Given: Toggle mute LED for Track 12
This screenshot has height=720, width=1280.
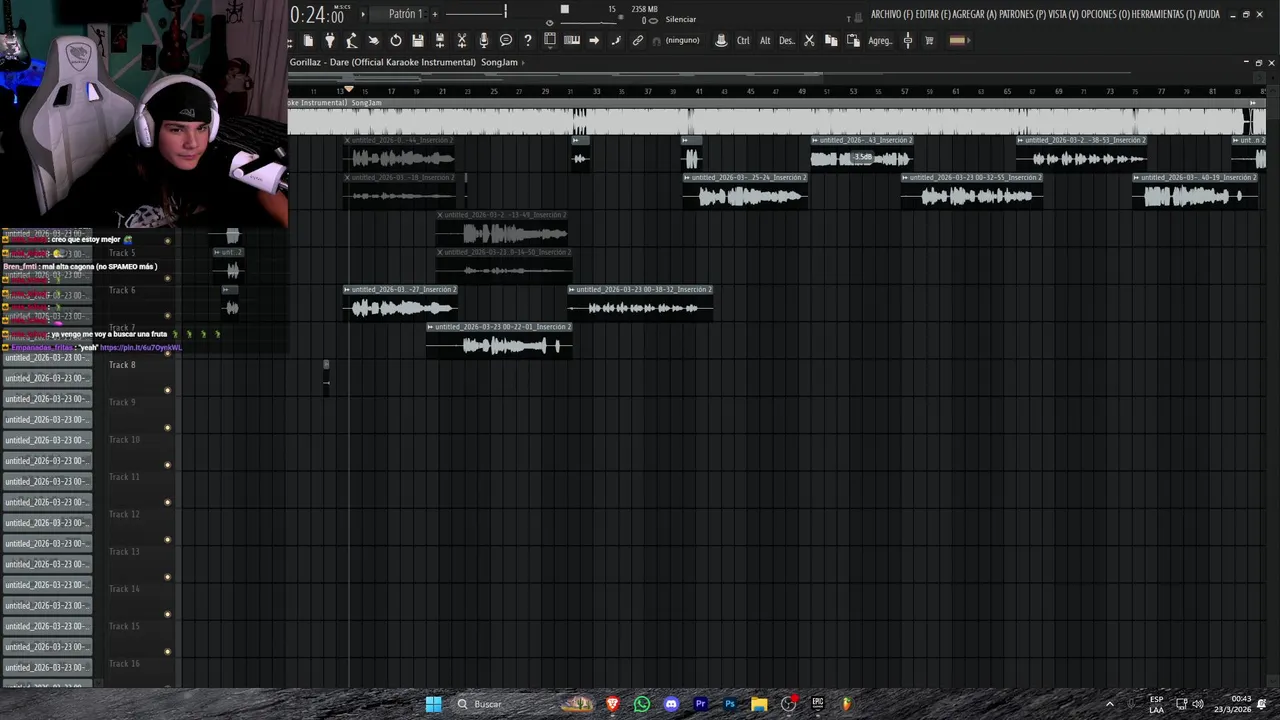Looking at the screenshot, I should [167, 540].
